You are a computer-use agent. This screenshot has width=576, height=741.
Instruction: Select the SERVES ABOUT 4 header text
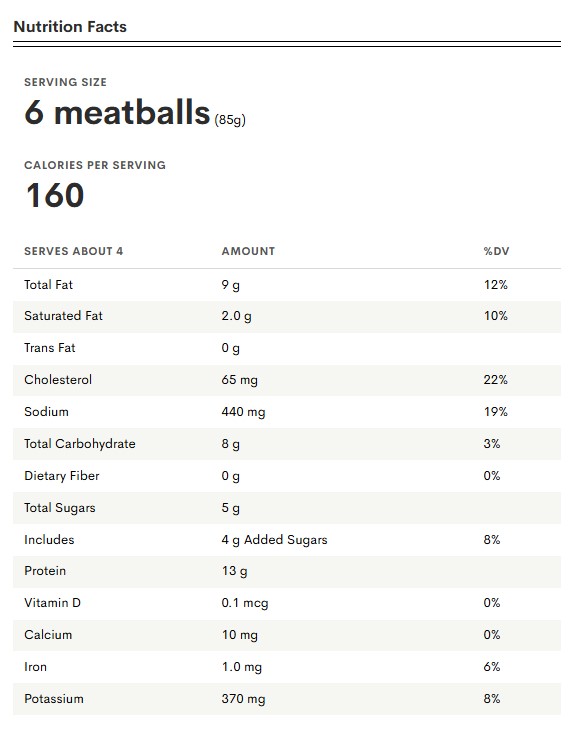tap(74, 251)
